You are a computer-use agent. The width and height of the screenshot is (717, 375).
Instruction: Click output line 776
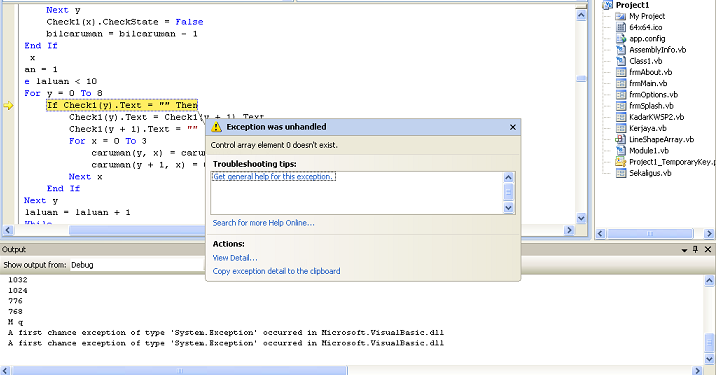[15, 301]
